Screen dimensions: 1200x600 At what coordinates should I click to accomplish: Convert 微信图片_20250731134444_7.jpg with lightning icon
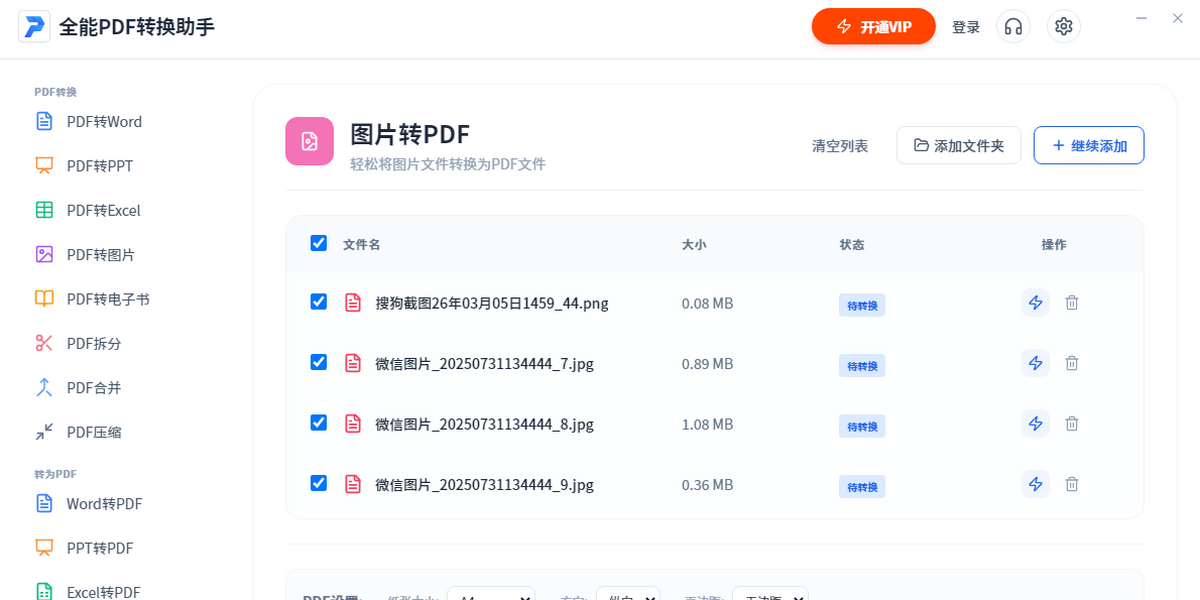[1036, 363]
